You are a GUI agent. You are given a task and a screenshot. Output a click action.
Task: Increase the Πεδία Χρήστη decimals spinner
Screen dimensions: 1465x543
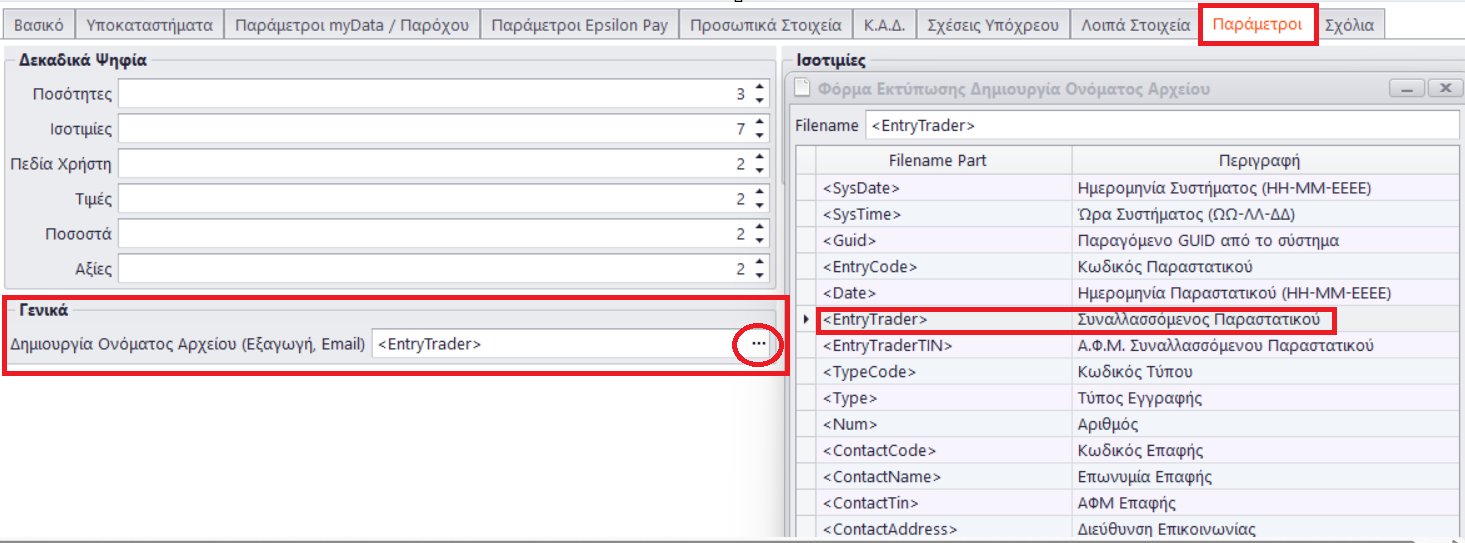760,158
